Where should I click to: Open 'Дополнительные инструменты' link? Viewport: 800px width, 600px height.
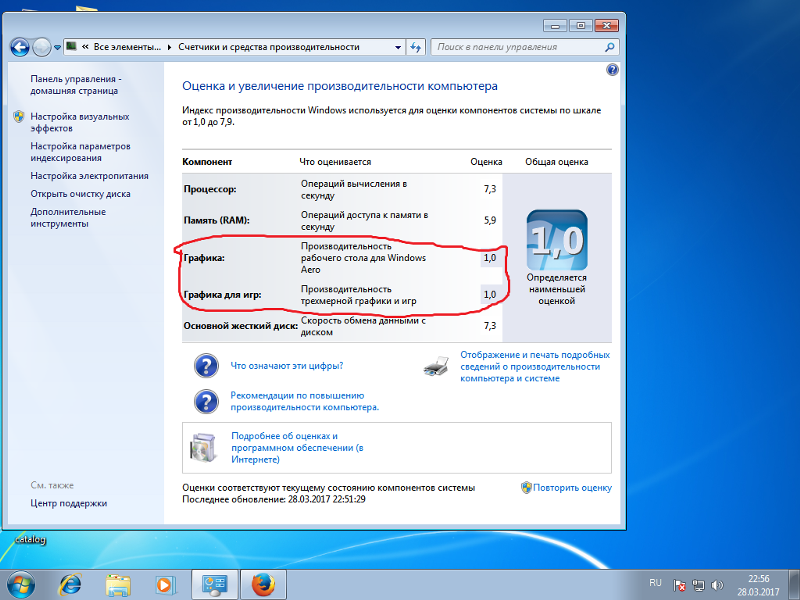click(x=68, y=218)
